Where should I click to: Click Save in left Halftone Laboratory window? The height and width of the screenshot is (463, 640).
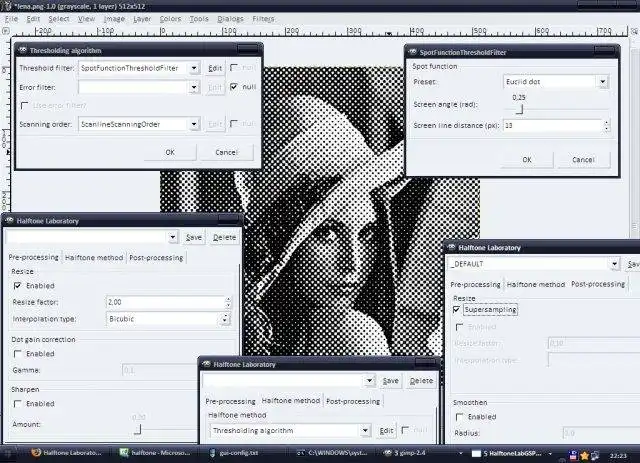(193, 237)
